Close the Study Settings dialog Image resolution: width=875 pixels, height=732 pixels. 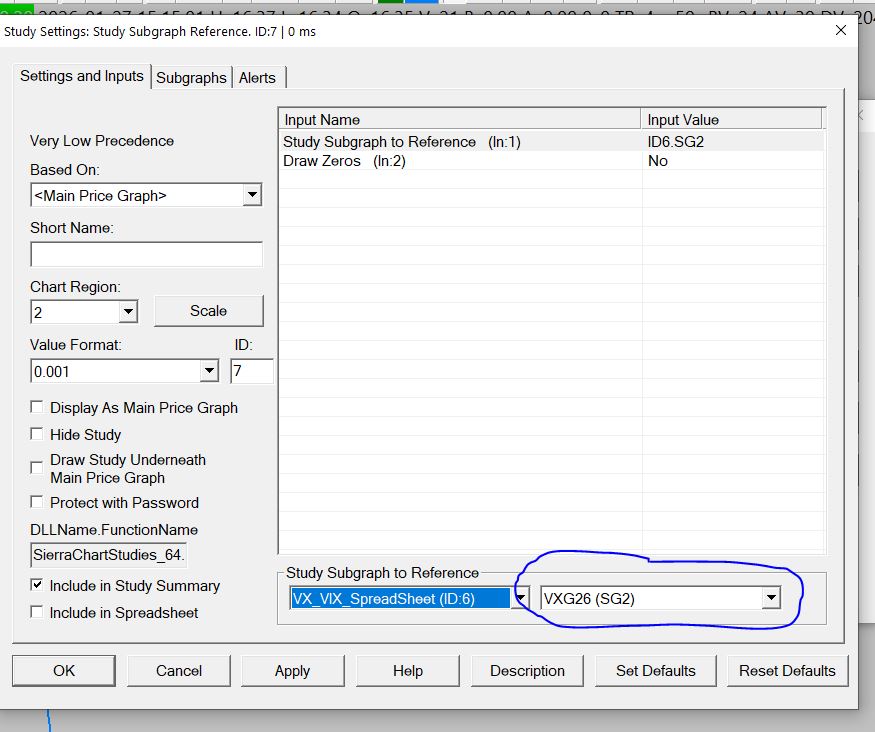[841, 30]
